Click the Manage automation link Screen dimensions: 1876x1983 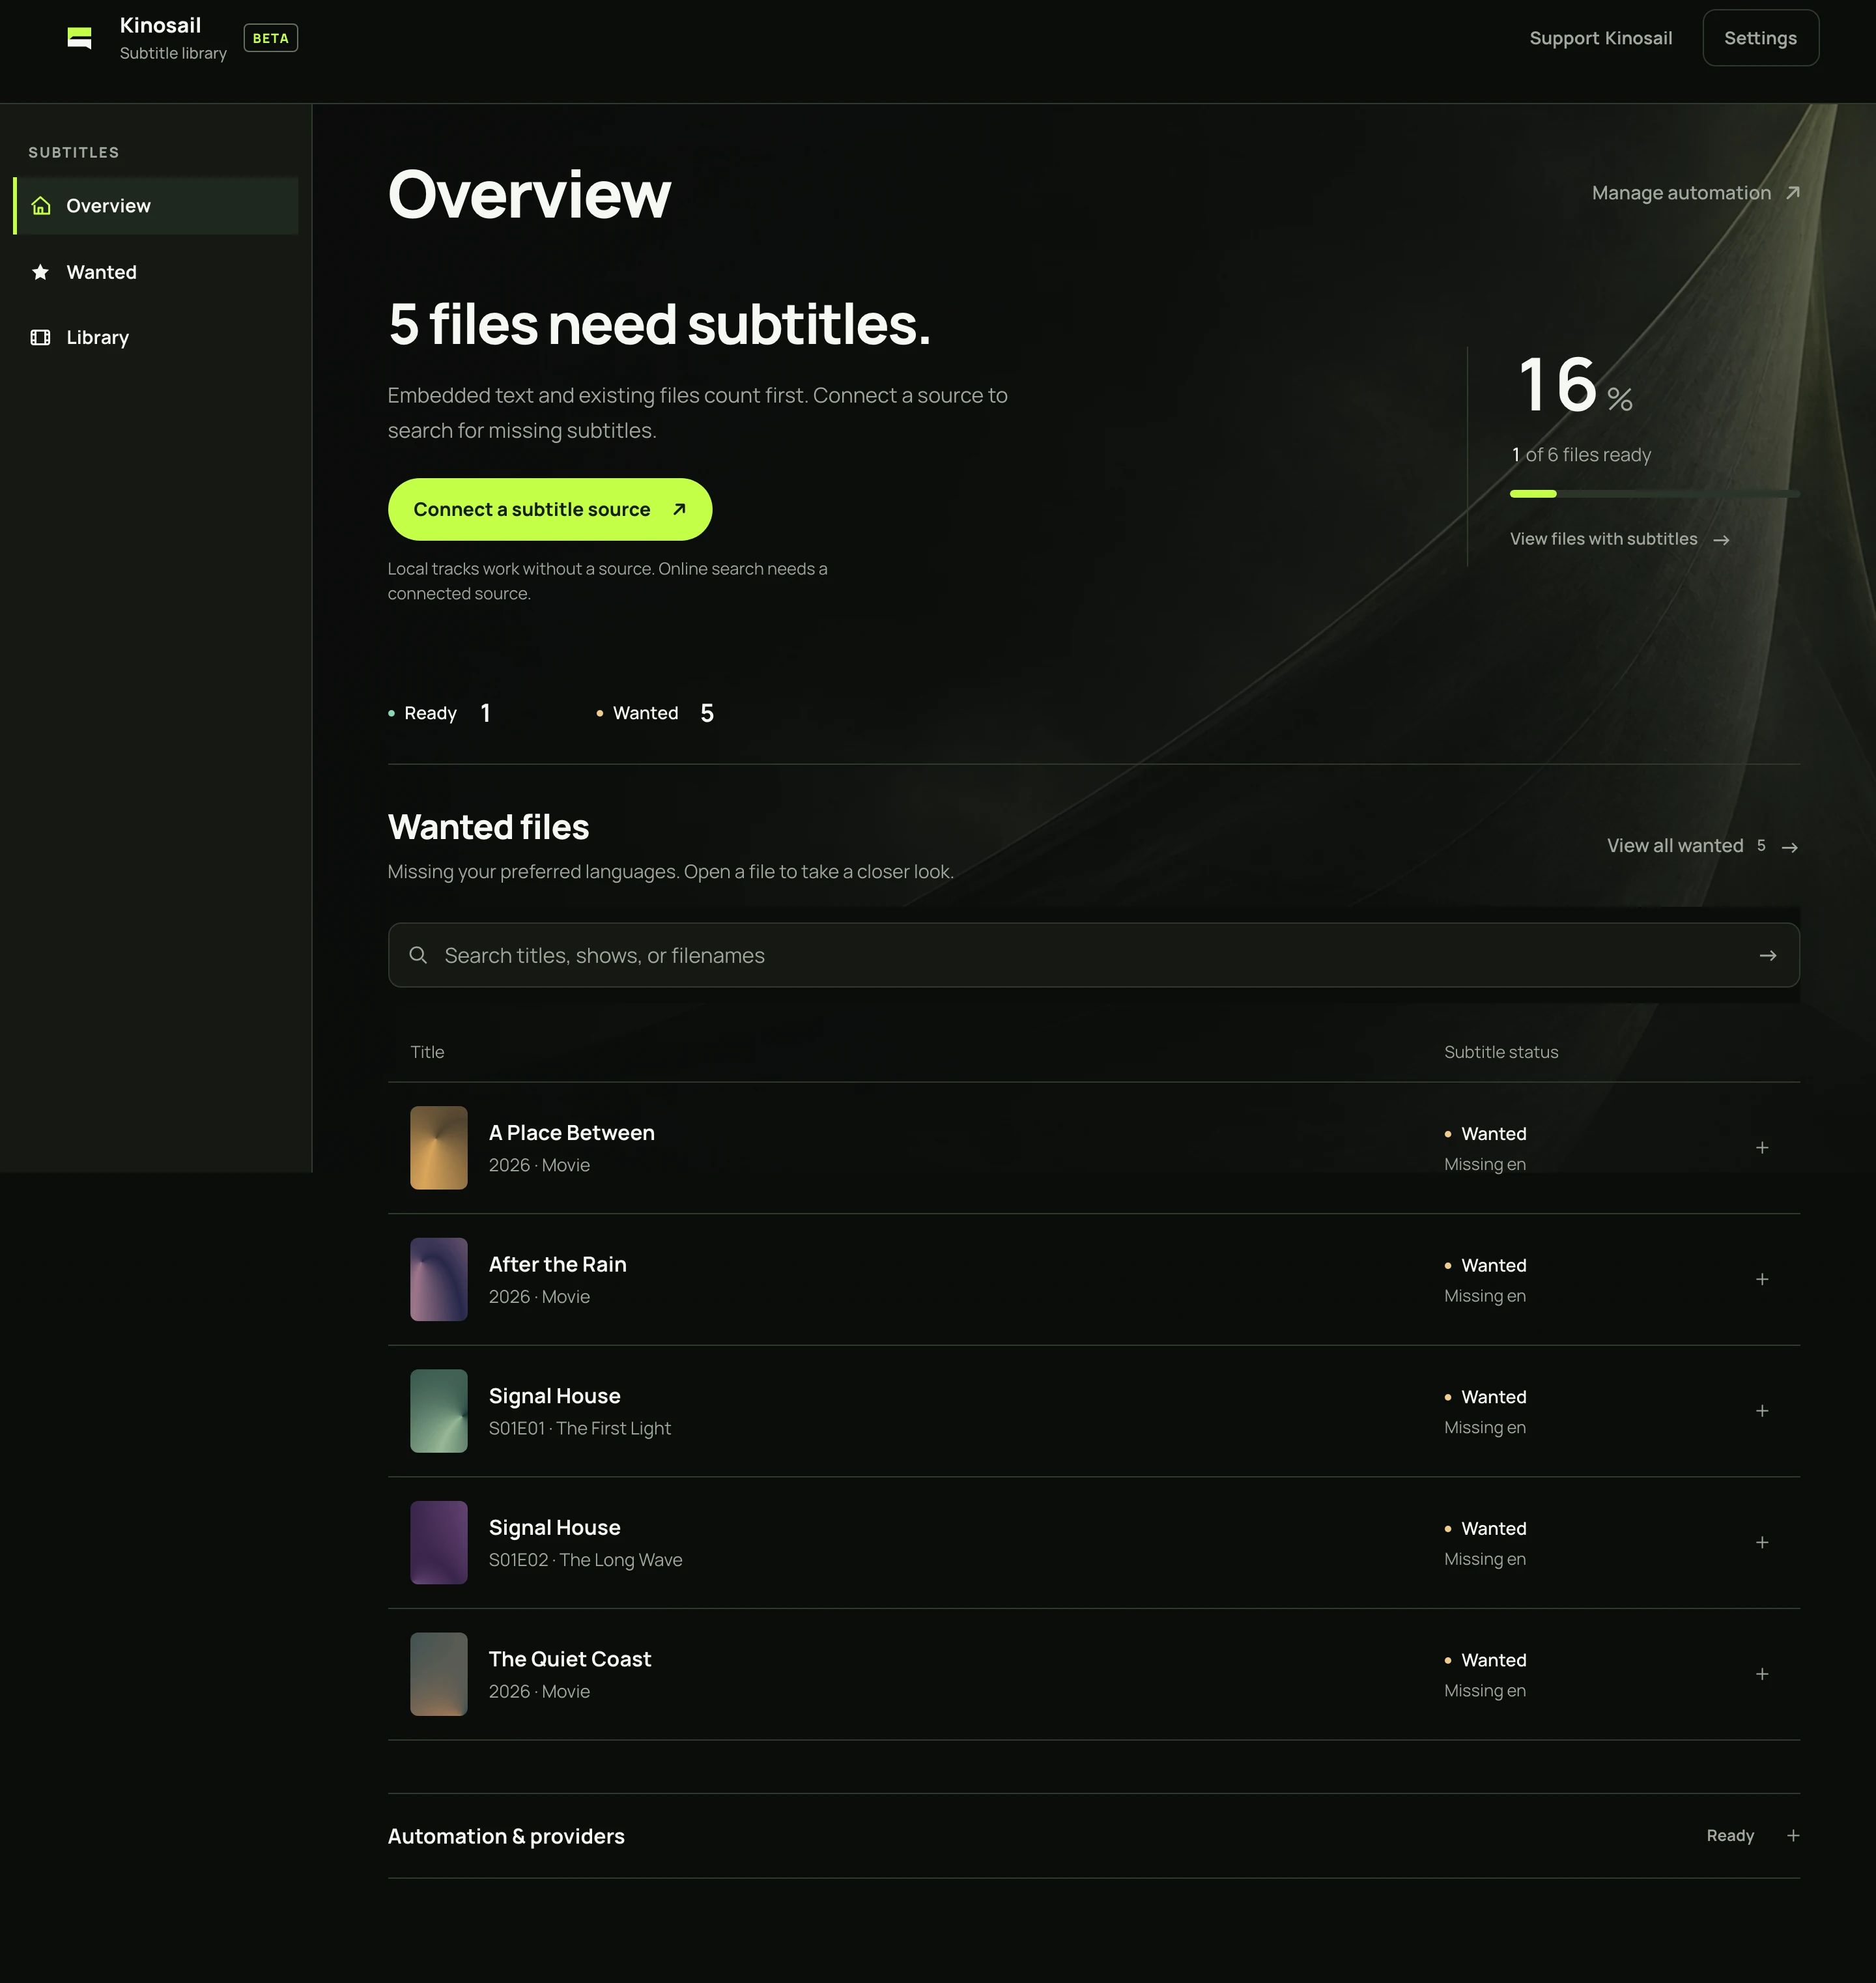(1696, 193)
